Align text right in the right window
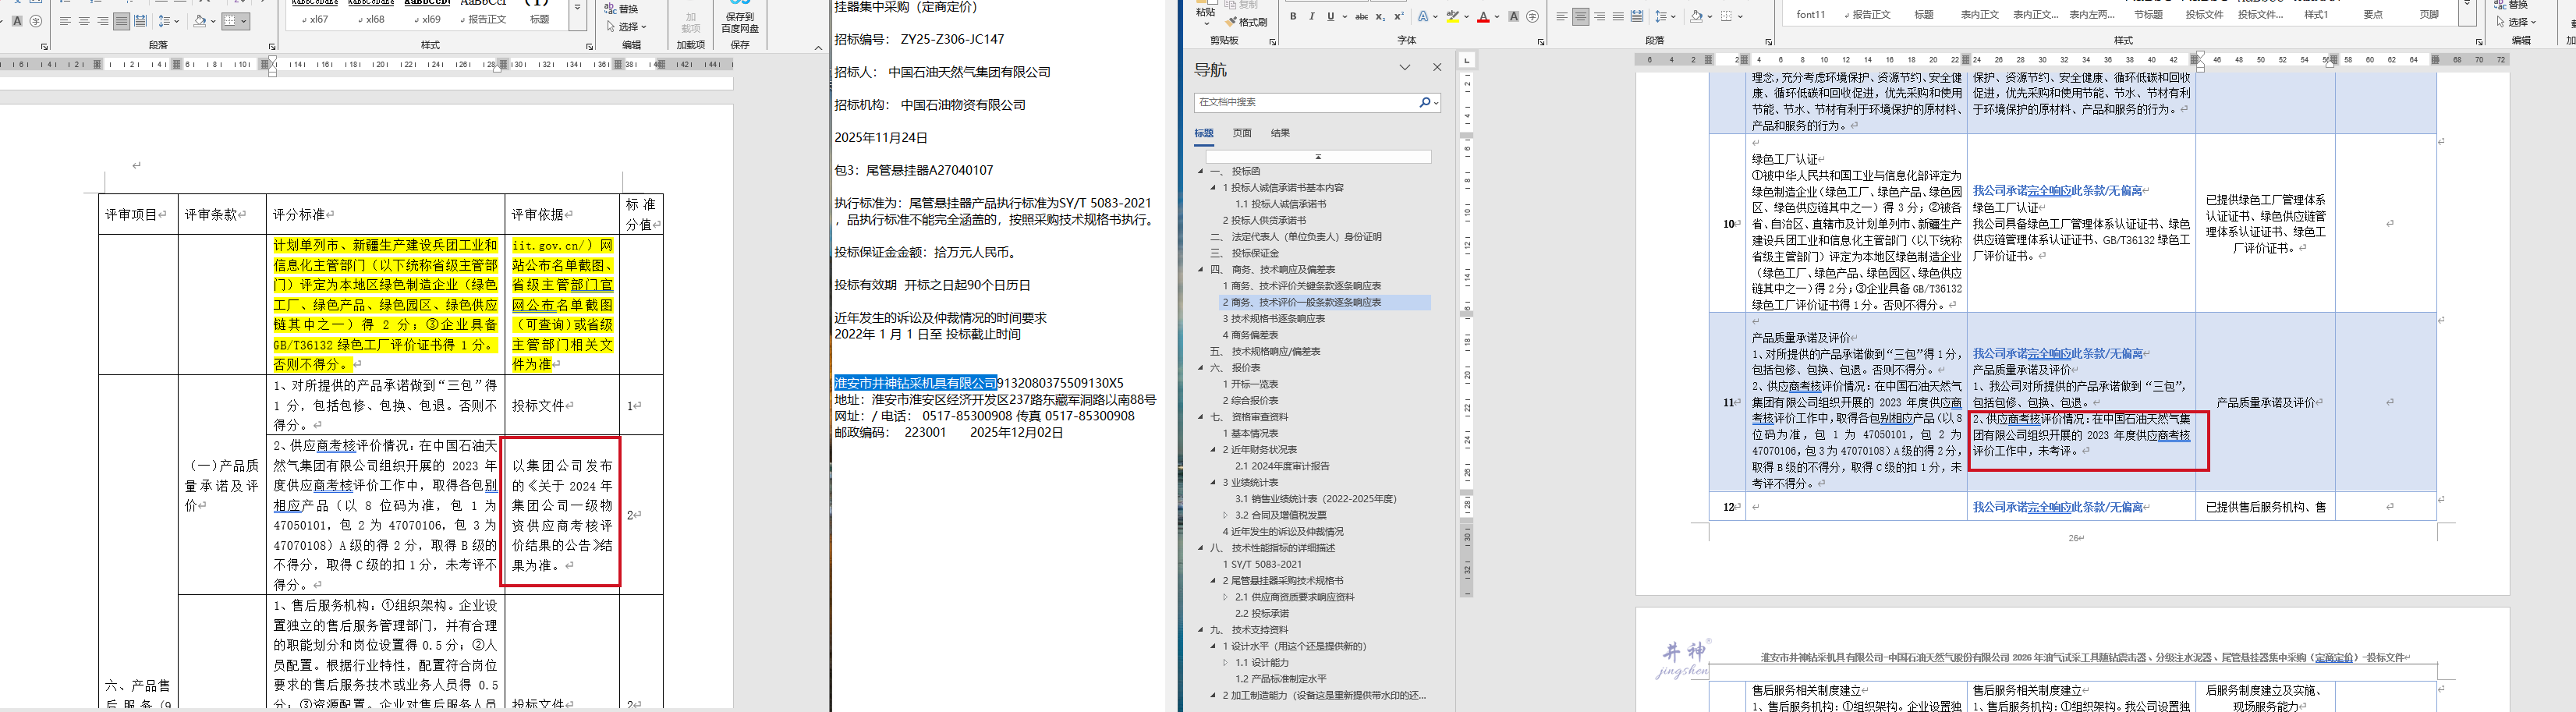This screenshot has height=712, width=2576. [1599, 17]
